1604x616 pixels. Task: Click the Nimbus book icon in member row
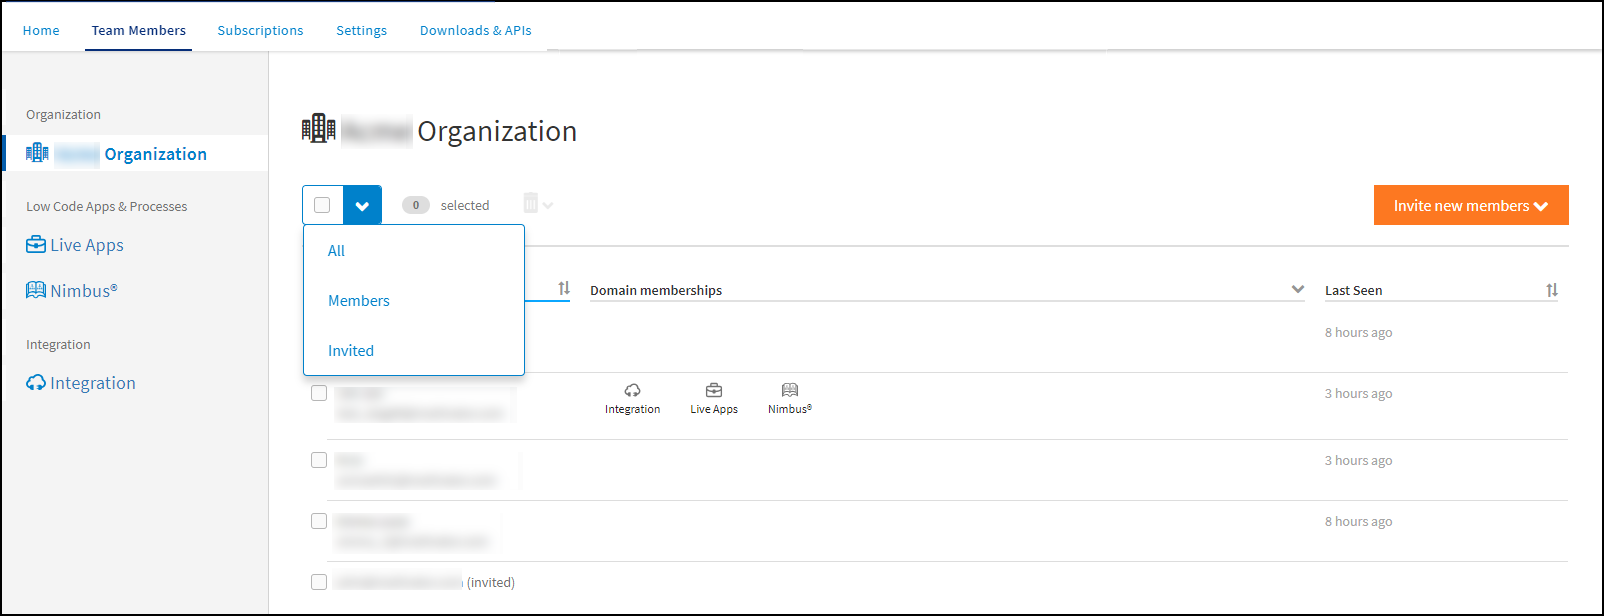(x=790, y=390)
